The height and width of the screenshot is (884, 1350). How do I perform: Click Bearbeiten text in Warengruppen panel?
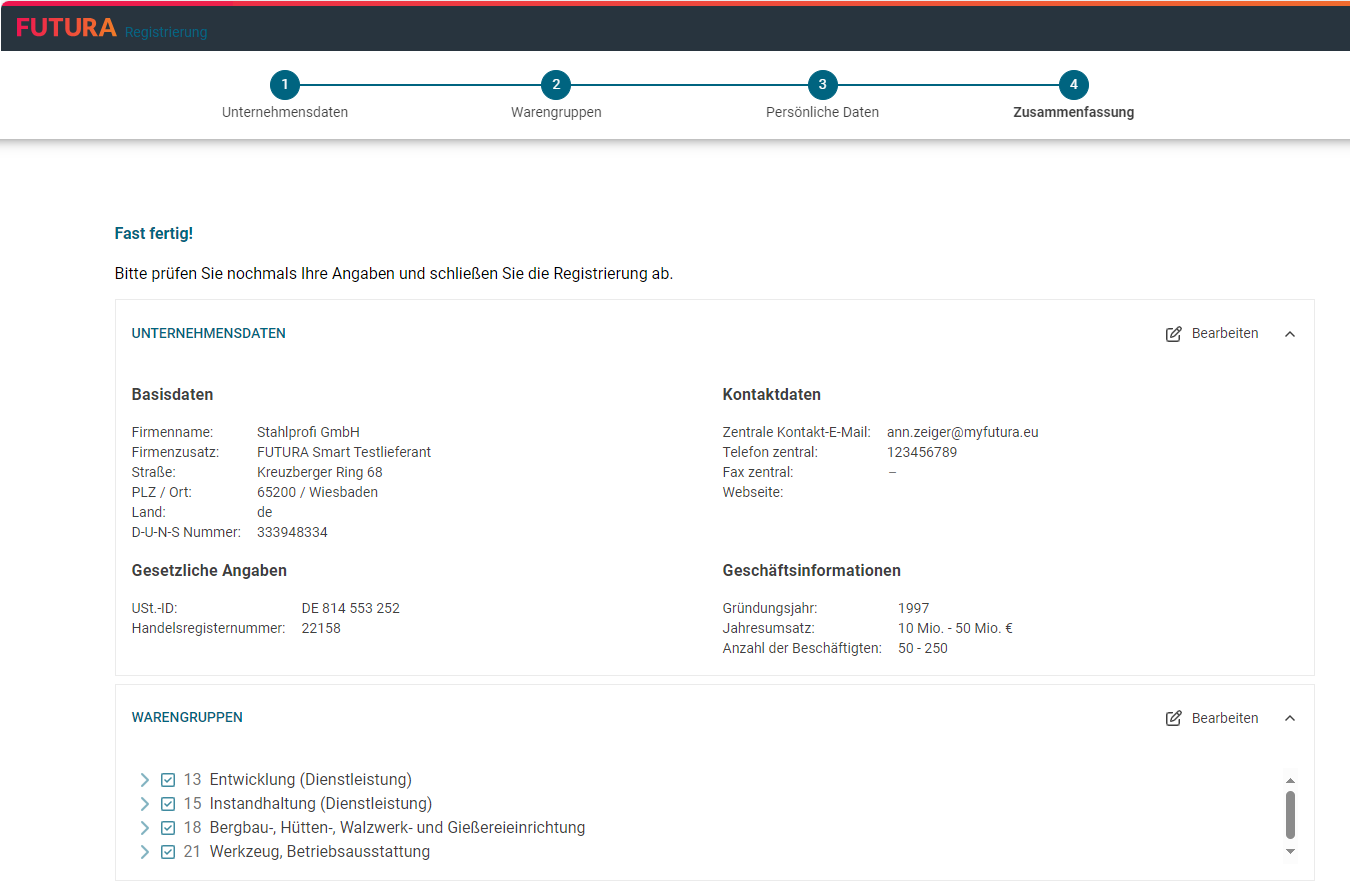1225,718
